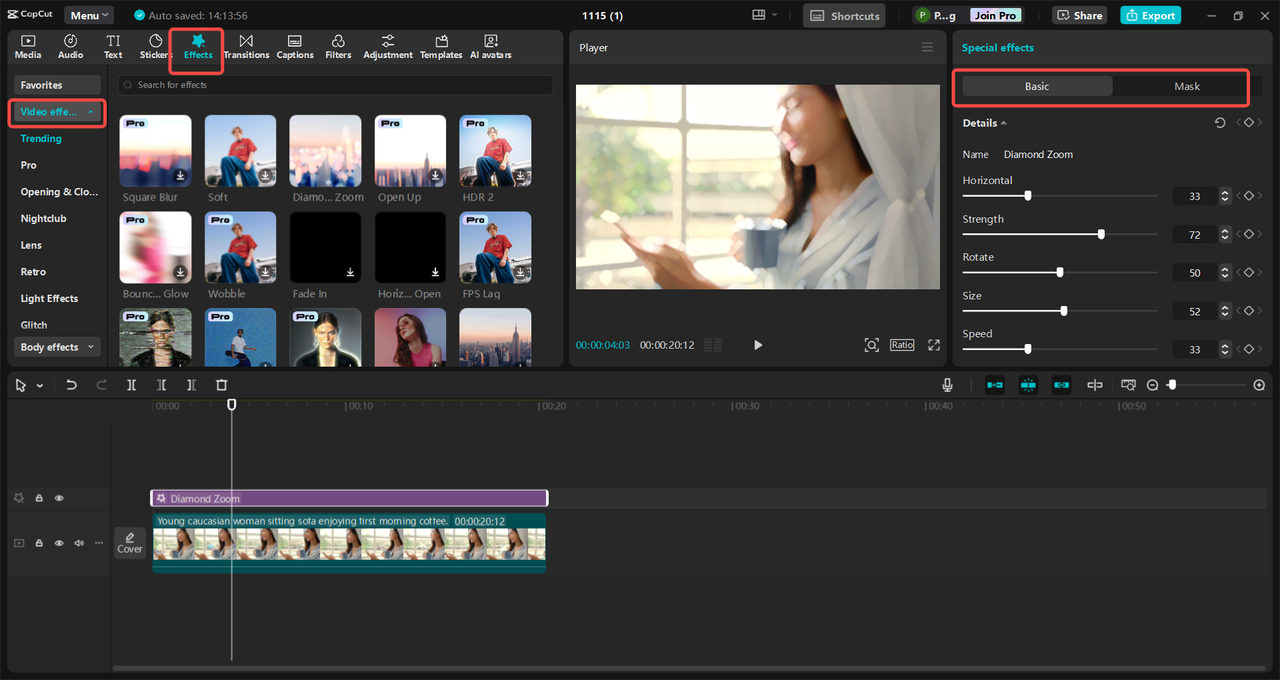The height and width of the screenshot is (680, 1280).
Task: Click the timeline zoom slider handle
Action: [x=1172, y=385]
